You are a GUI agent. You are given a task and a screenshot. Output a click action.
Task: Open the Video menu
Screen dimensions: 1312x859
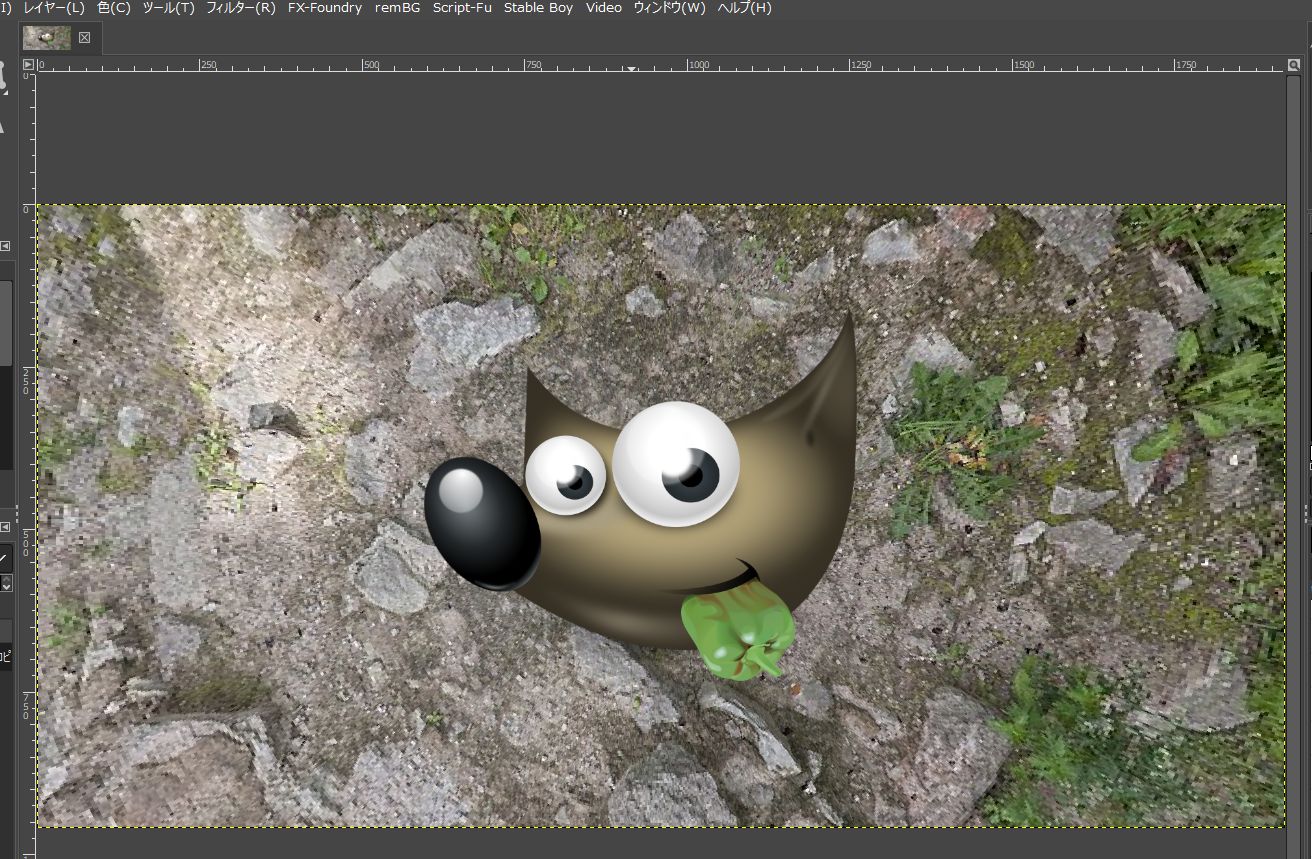click(x=603, y=8)
